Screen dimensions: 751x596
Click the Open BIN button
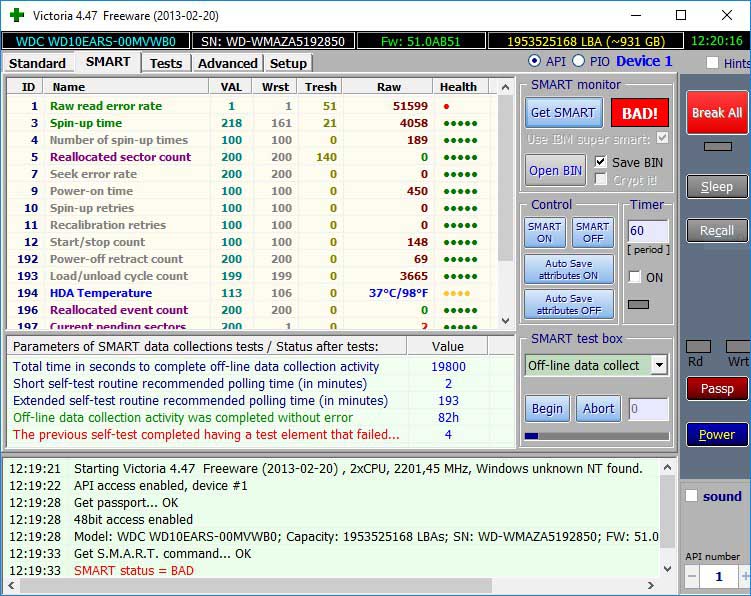[x=555, y=171]
